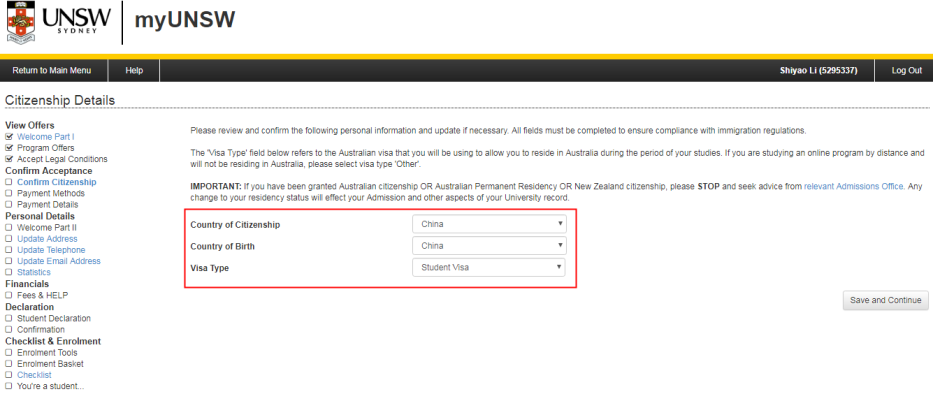Click Confirmation sidebar text
933x401 pixels.
[41, 330]
